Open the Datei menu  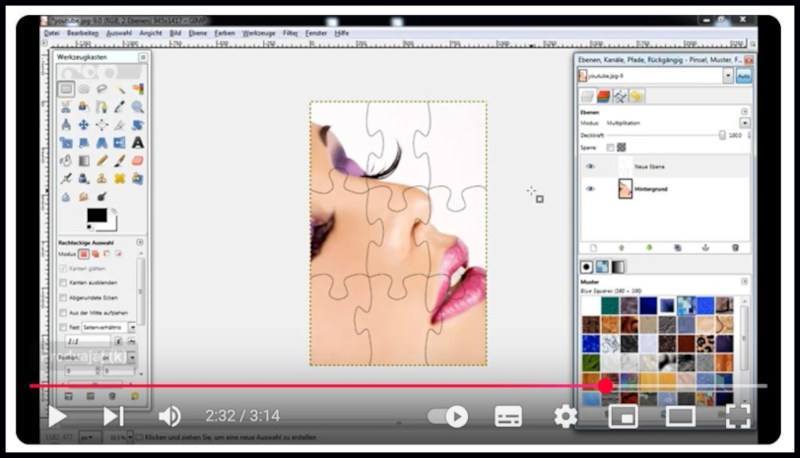tap(52, 33)
